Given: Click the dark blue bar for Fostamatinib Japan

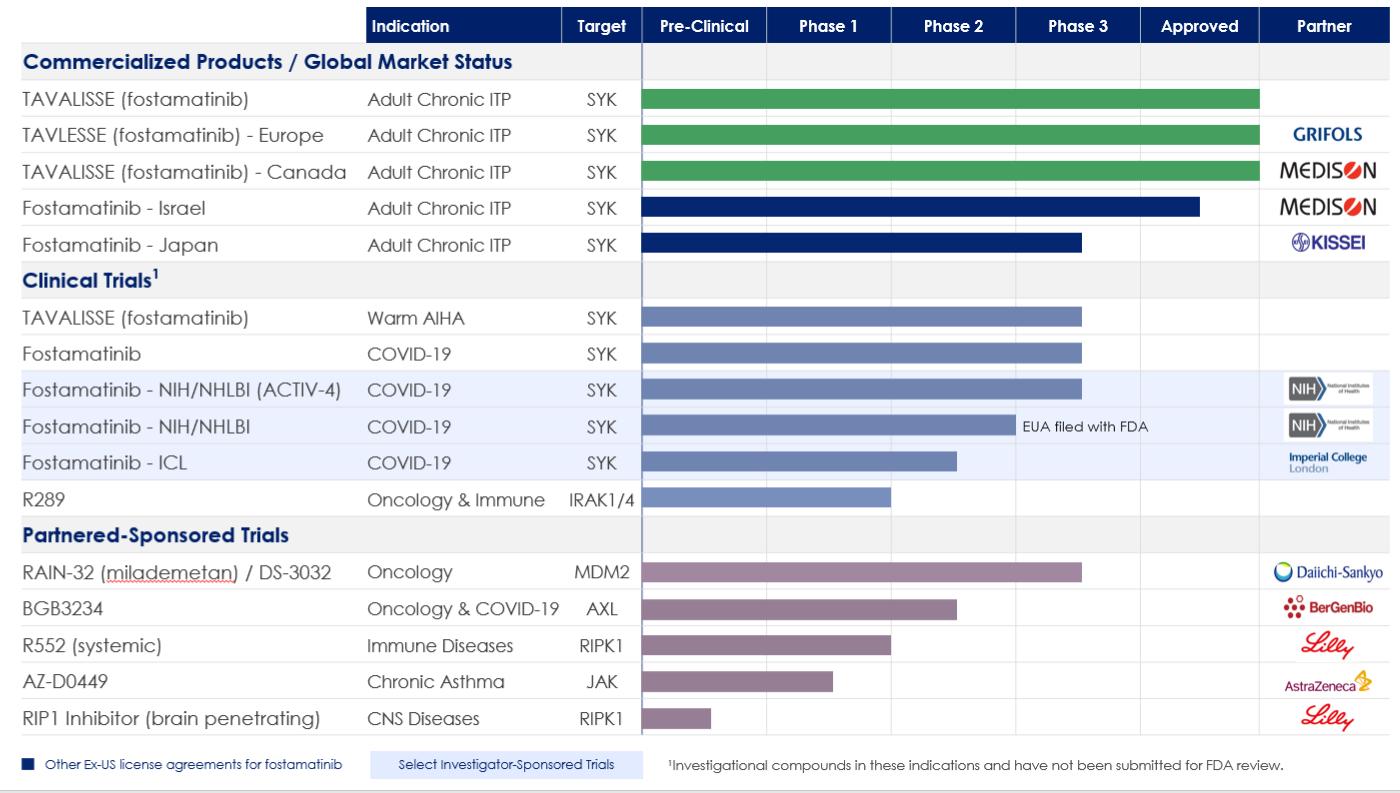Looking at the screenshot, I should point(862,243).
